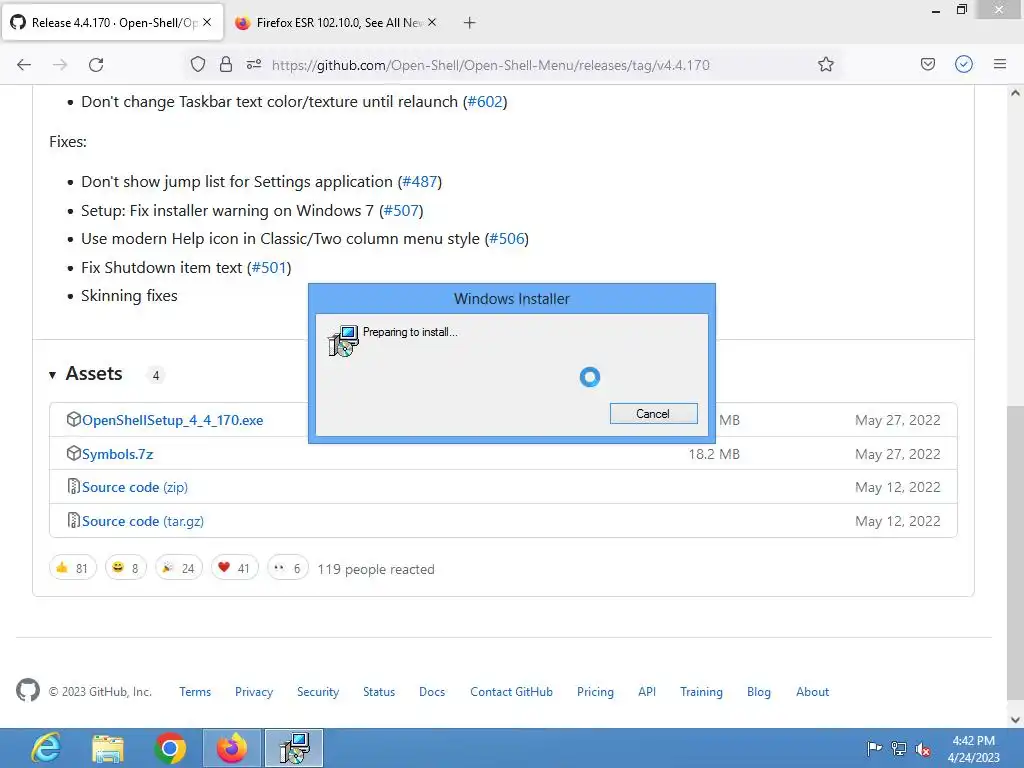Open the Privacy footer link

pos(254,692)
